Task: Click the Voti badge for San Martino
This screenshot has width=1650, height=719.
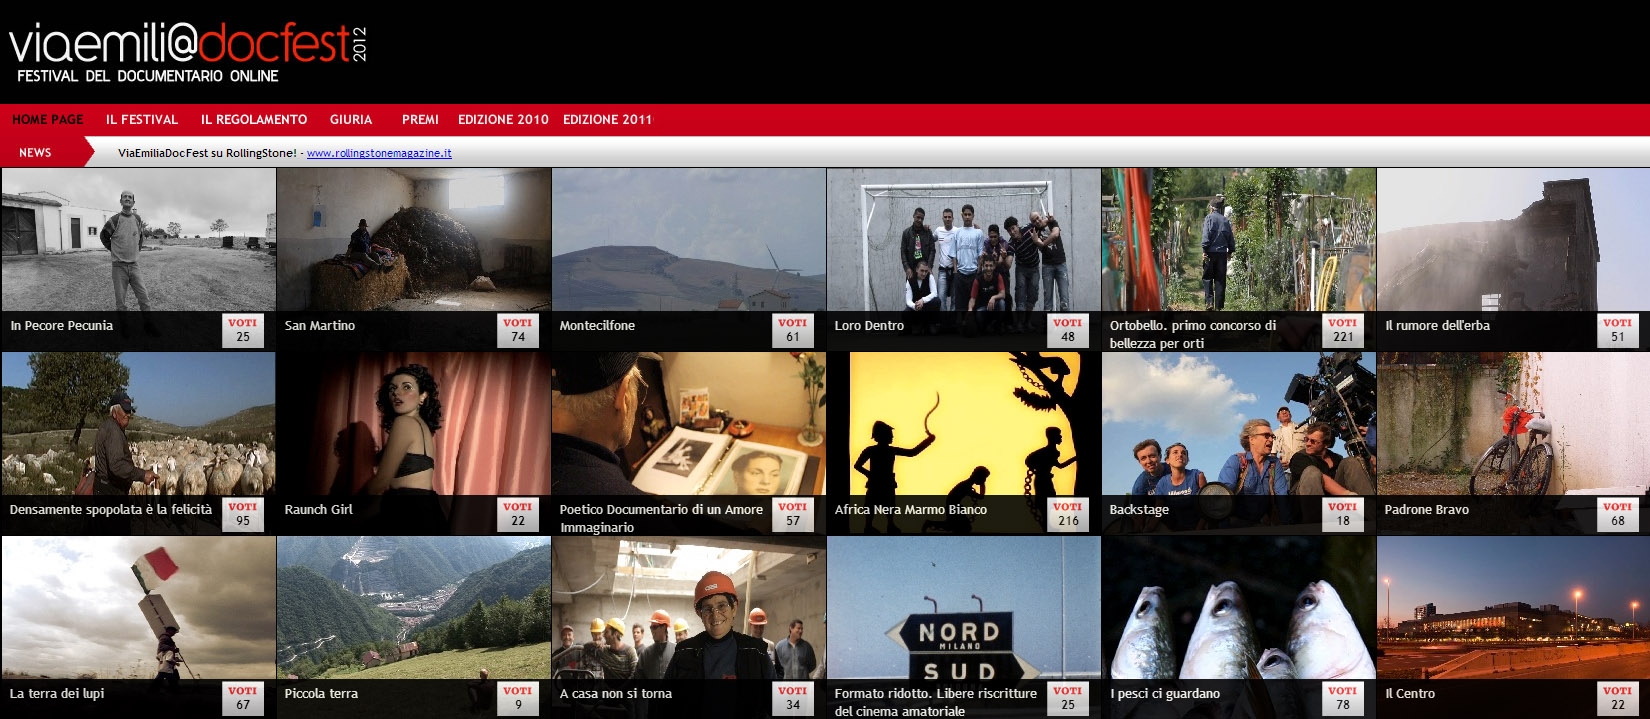Action: point(518,330)
